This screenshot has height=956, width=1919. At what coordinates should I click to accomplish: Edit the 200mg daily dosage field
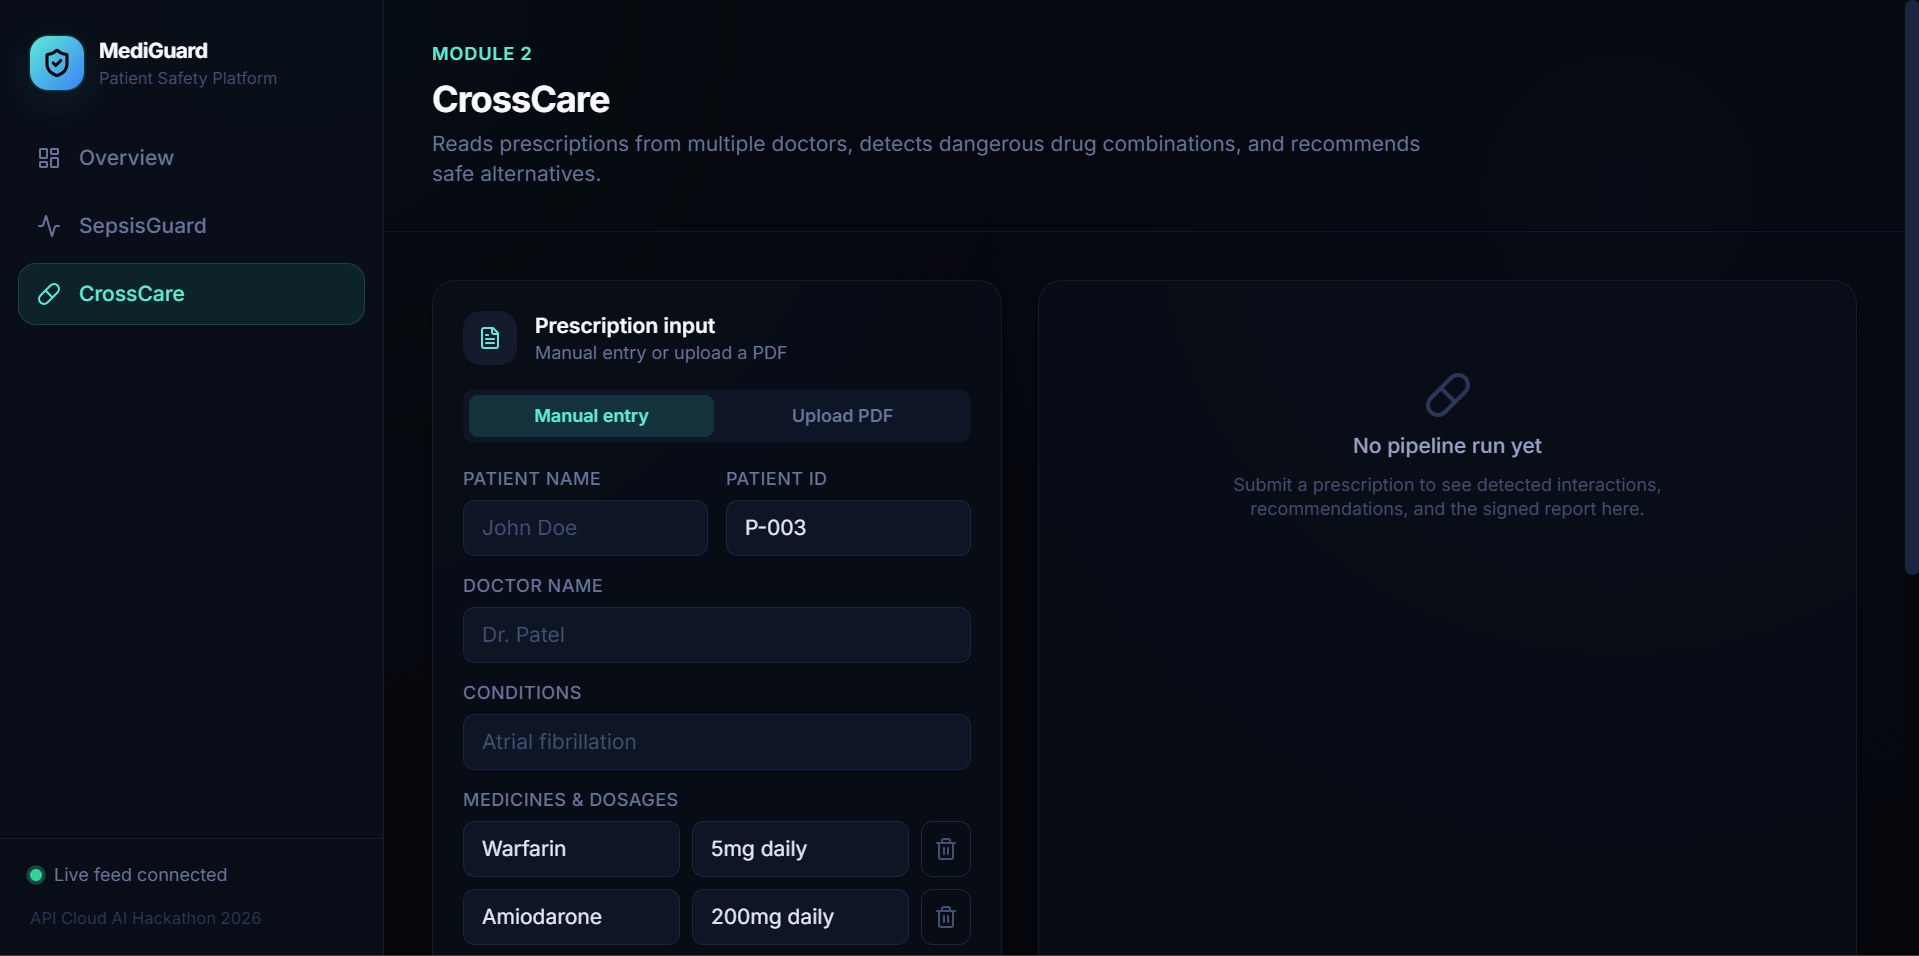tap(800, 917)
